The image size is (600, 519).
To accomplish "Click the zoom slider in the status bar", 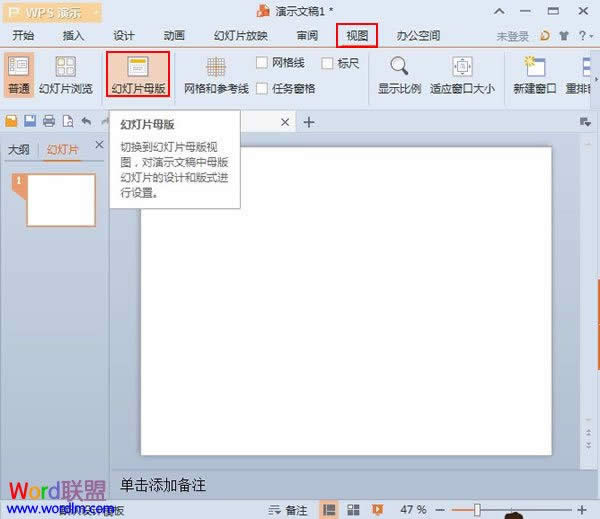I will (x=478, y=510).
